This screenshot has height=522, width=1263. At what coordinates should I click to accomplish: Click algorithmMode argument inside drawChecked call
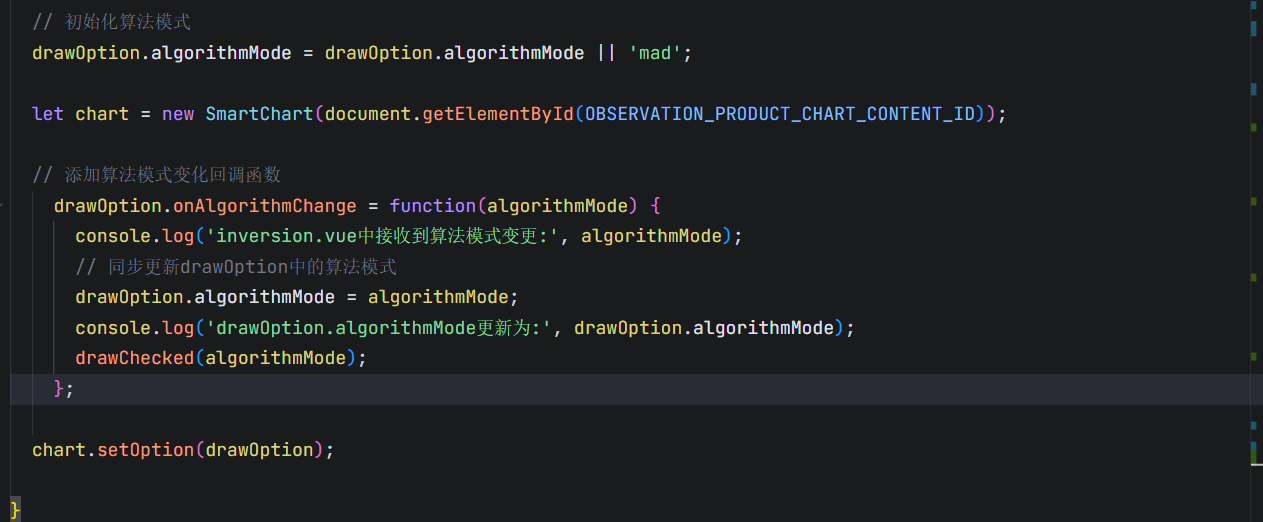[275, 358]
